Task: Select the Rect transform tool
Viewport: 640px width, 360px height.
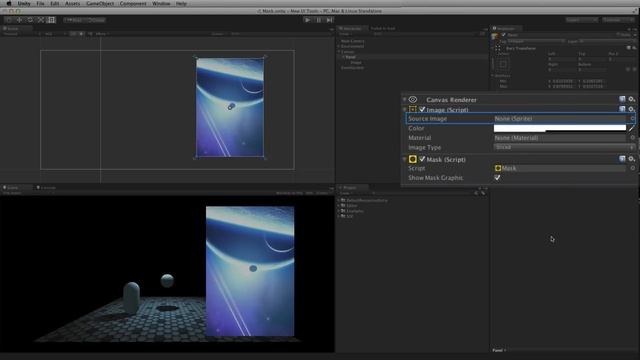Action: pos(51,20)
